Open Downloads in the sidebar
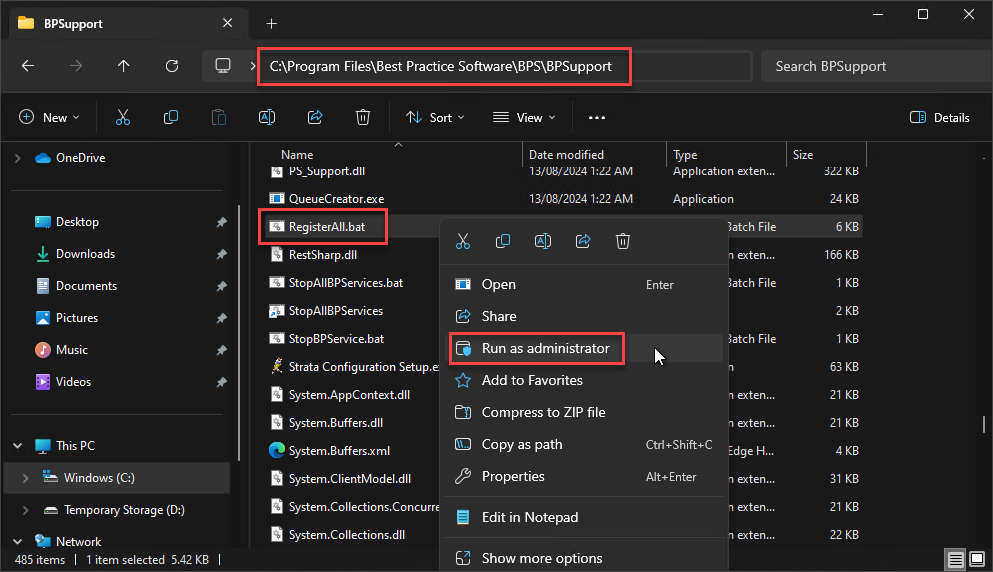 tap(85, 254)
